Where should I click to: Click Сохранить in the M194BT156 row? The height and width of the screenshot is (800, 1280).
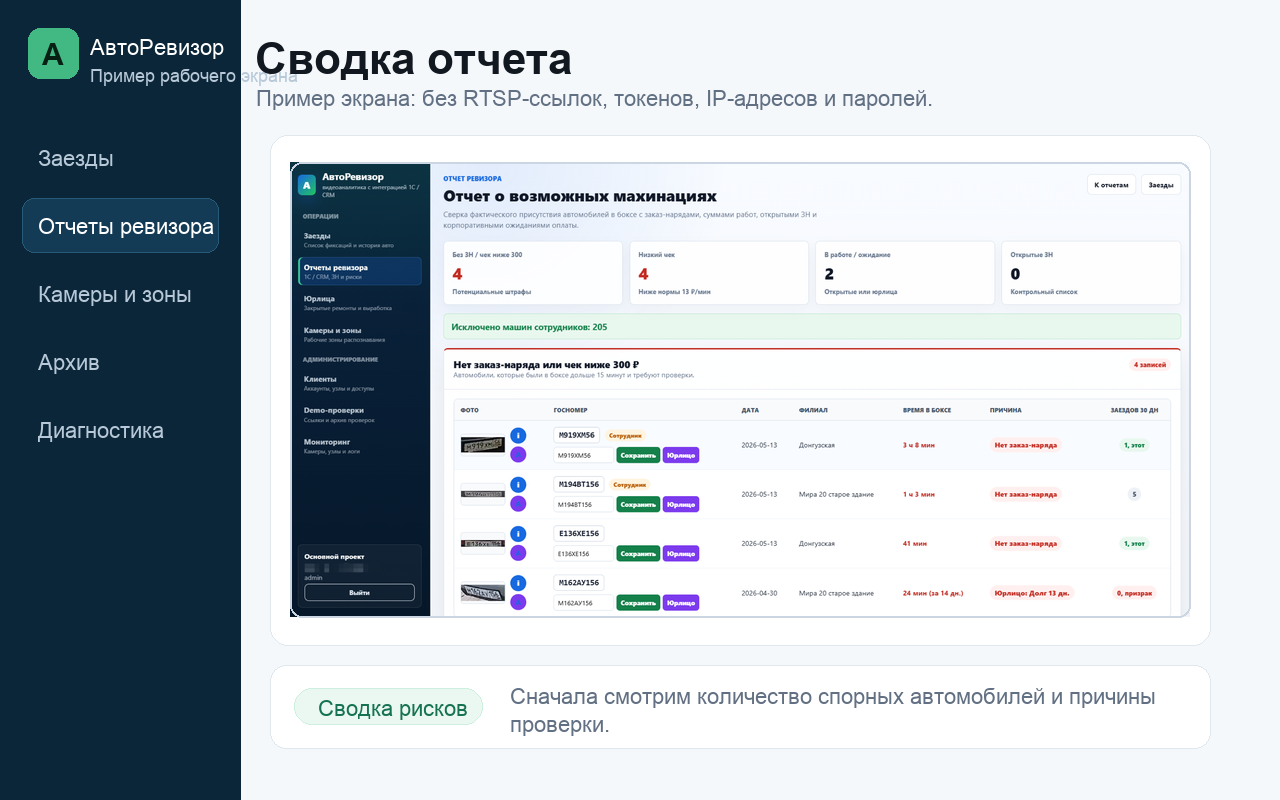tap(638, 504)
